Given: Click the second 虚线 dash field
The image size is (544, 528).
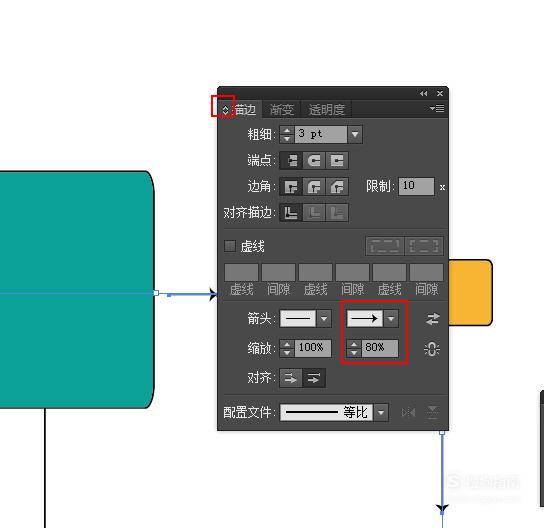Looking at the screenshot, I should click(315, 272).
